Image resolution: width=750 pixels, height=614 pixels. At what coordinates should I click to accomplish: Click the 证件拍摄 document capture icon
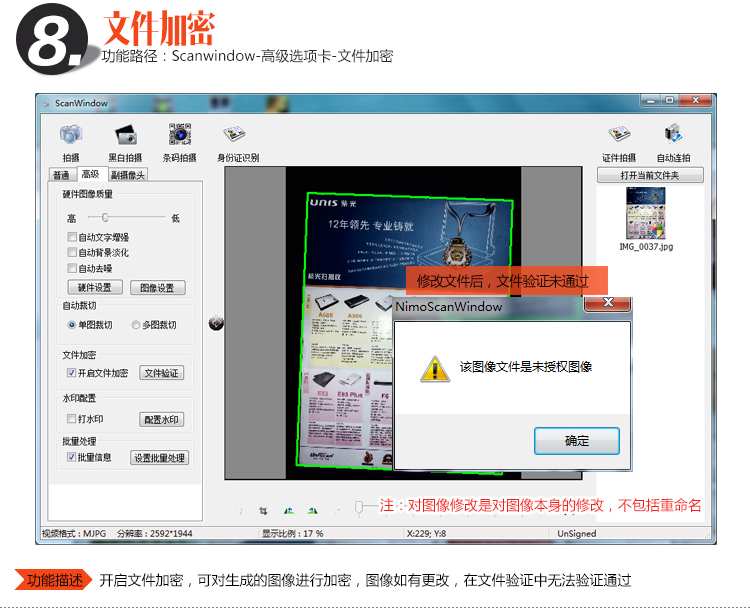click(x=619, y=135)
